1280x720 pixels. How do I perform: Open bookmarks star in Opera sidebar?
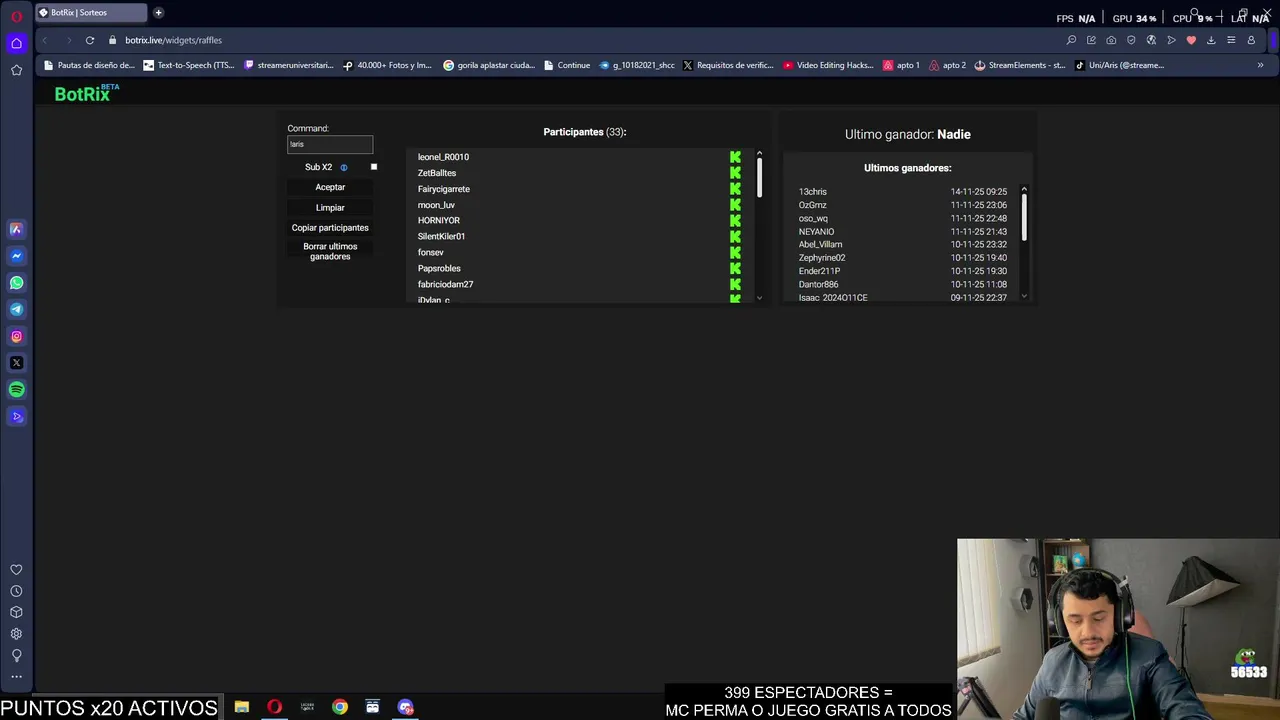[16, 70]
